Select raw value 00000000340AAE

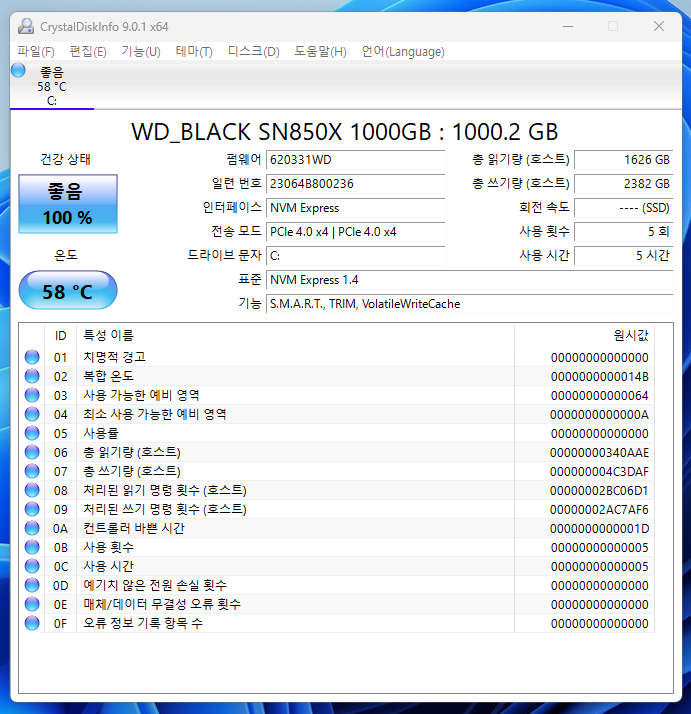(x=599, y=453)
